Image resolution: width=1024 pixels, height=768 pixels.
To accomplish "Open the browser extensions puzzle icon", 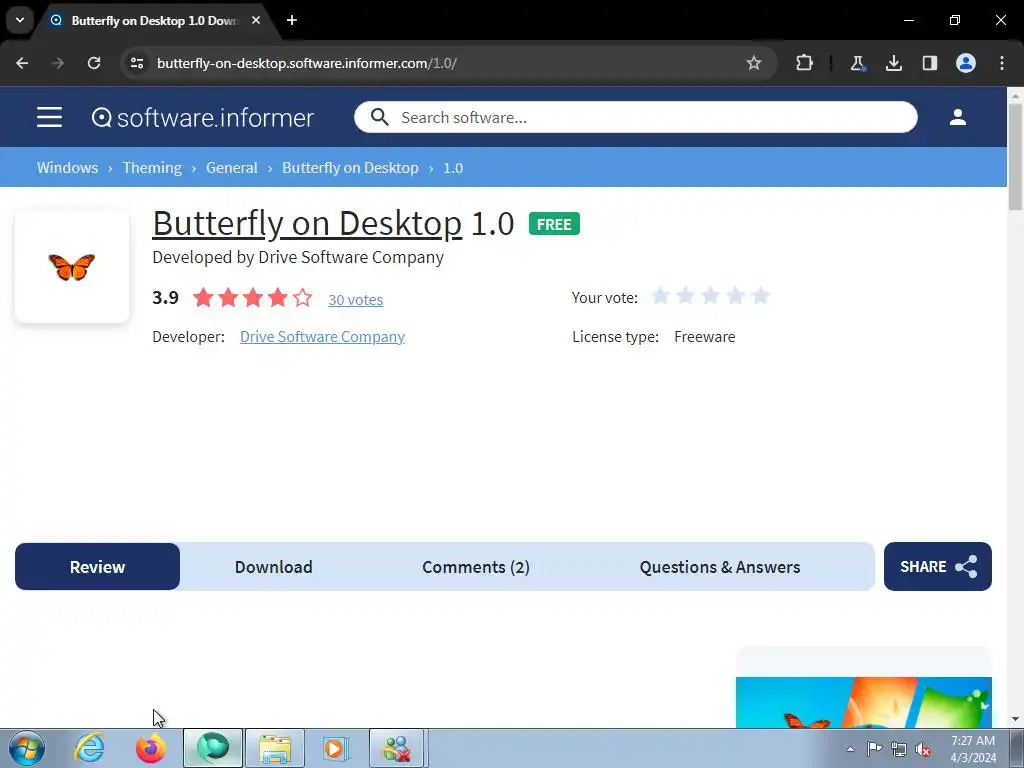I will pyautogui.click(x=805, y=63).
